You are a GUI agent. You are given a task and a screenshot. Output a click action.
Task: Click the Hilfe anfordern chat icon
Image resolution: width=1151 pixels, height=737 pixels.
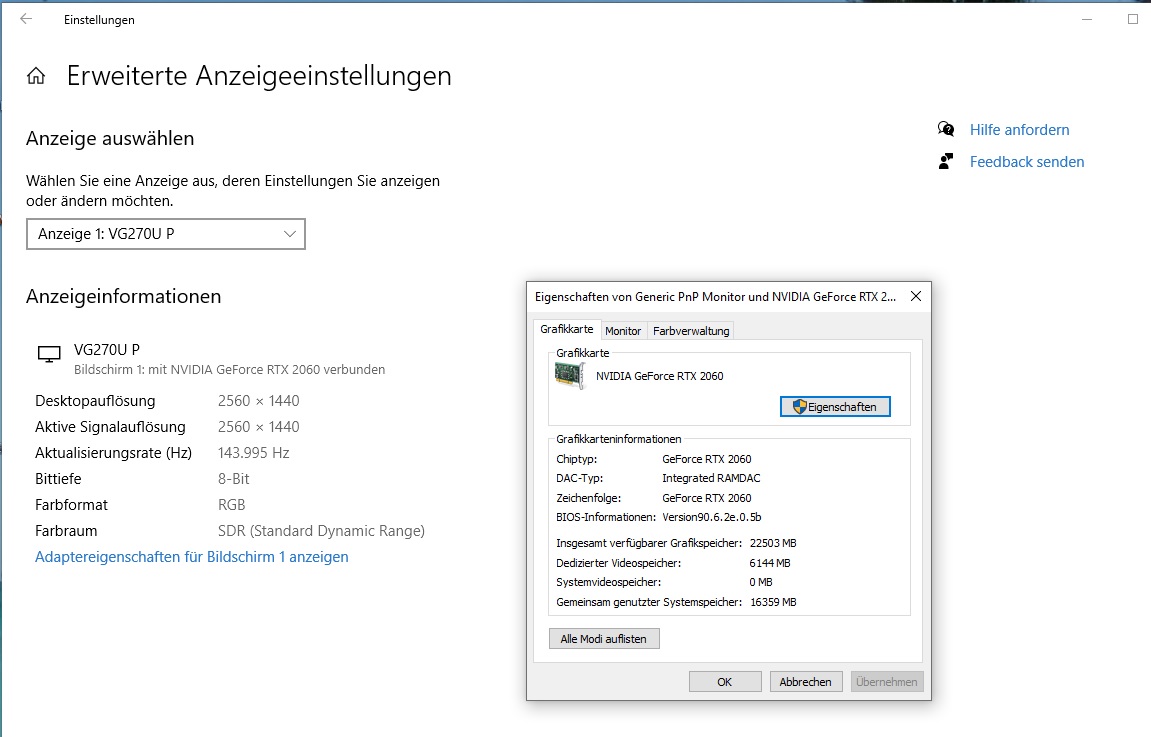coord(946,130)
